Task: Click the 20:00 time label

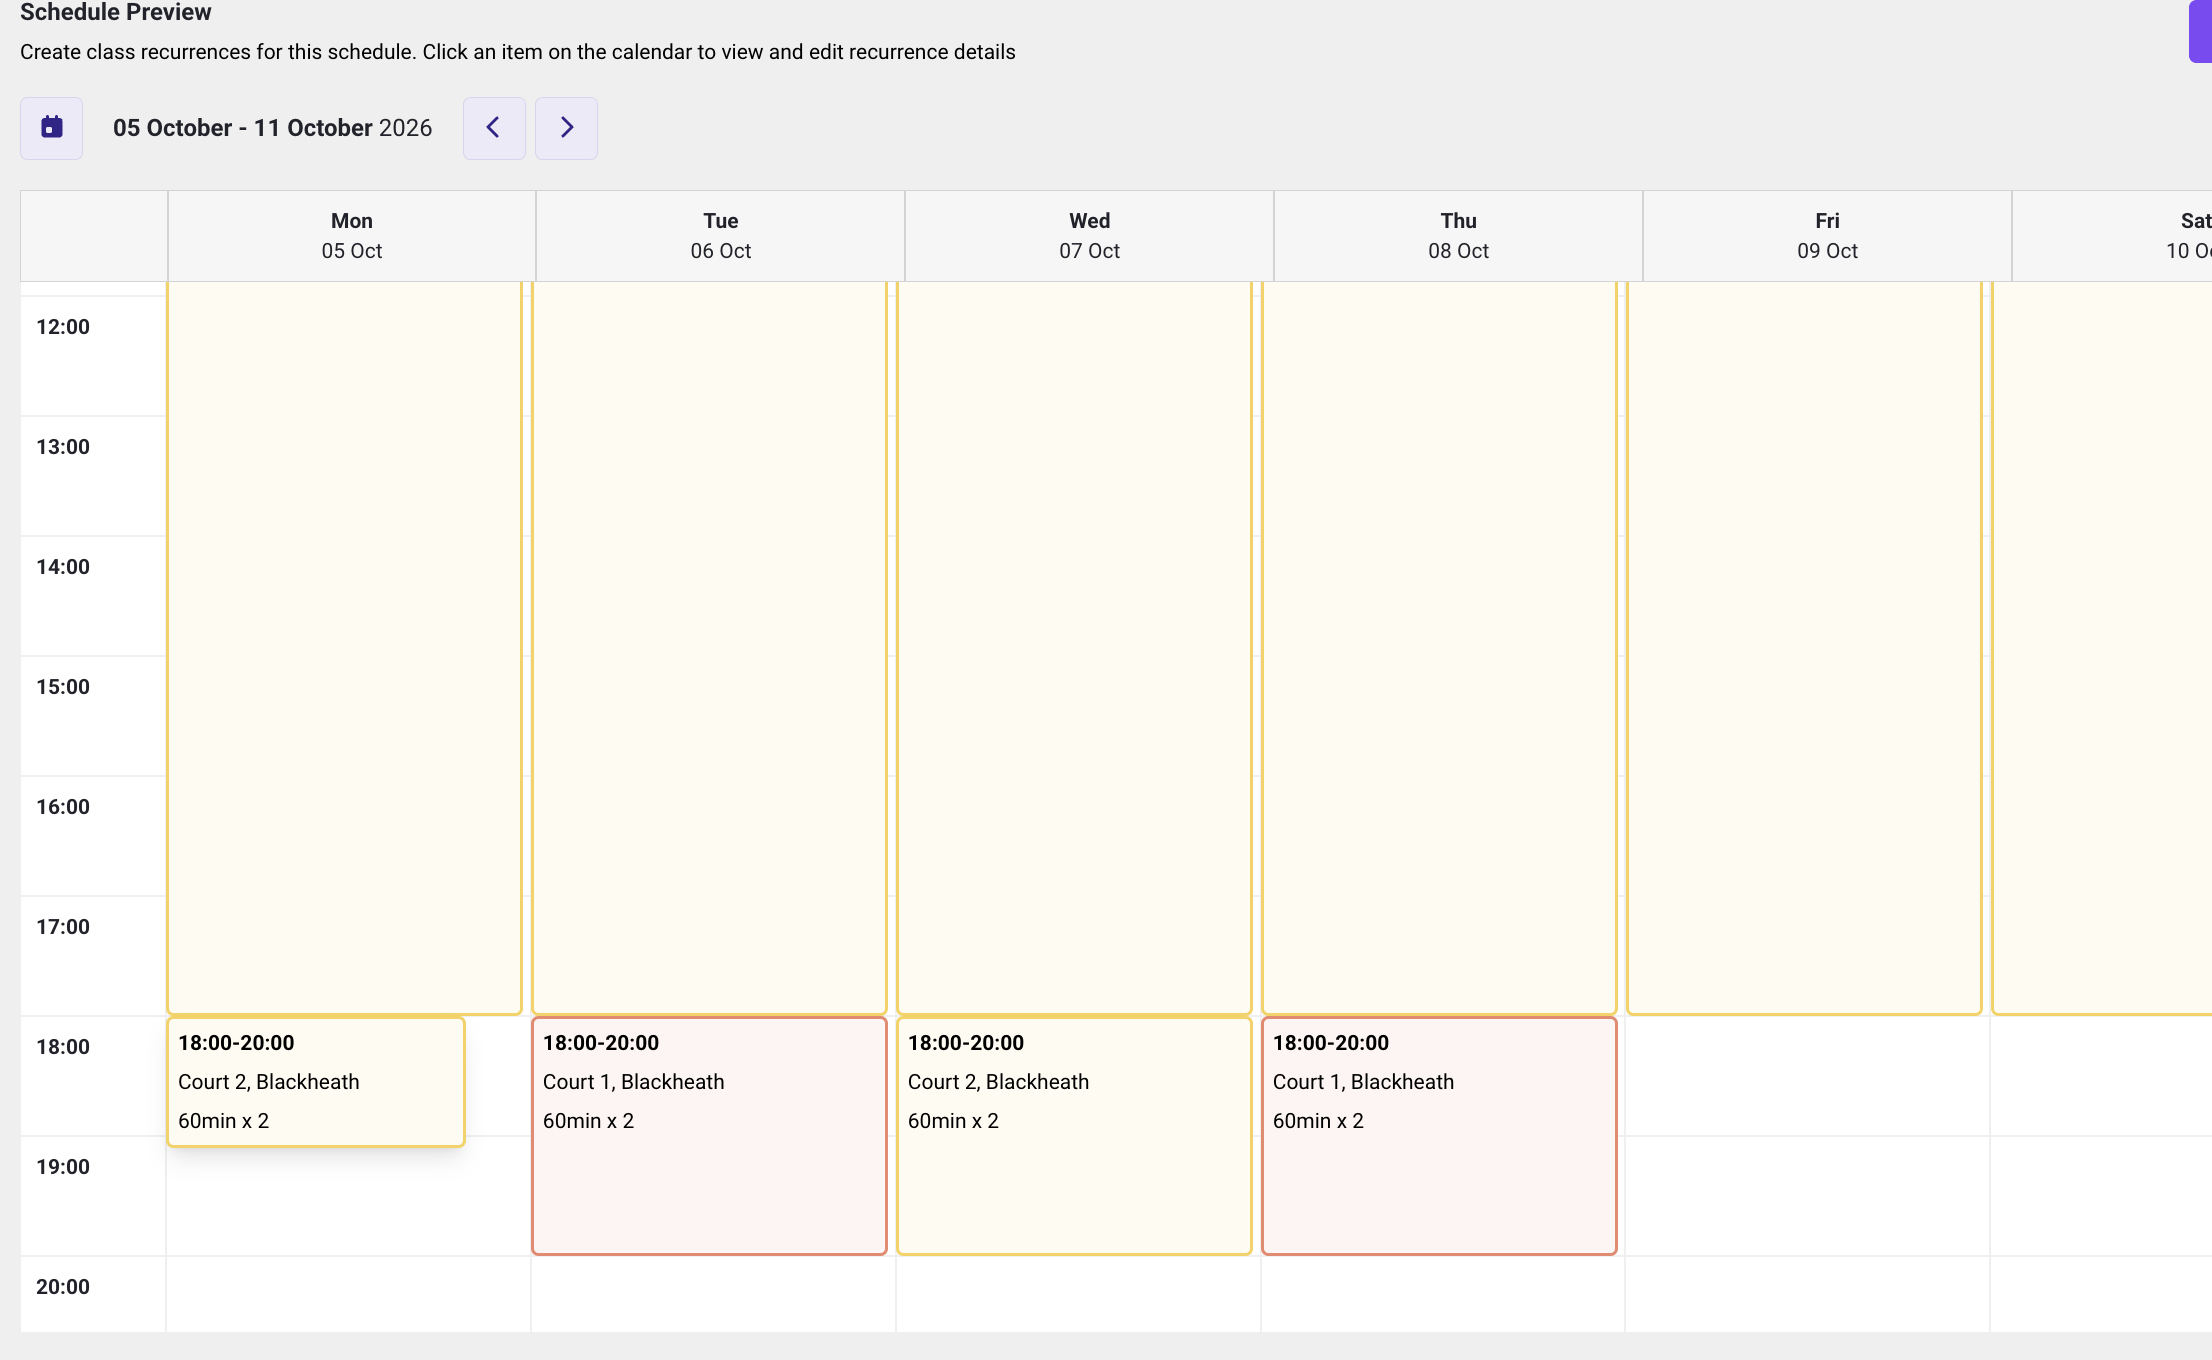Action: tap(63, 1287)
